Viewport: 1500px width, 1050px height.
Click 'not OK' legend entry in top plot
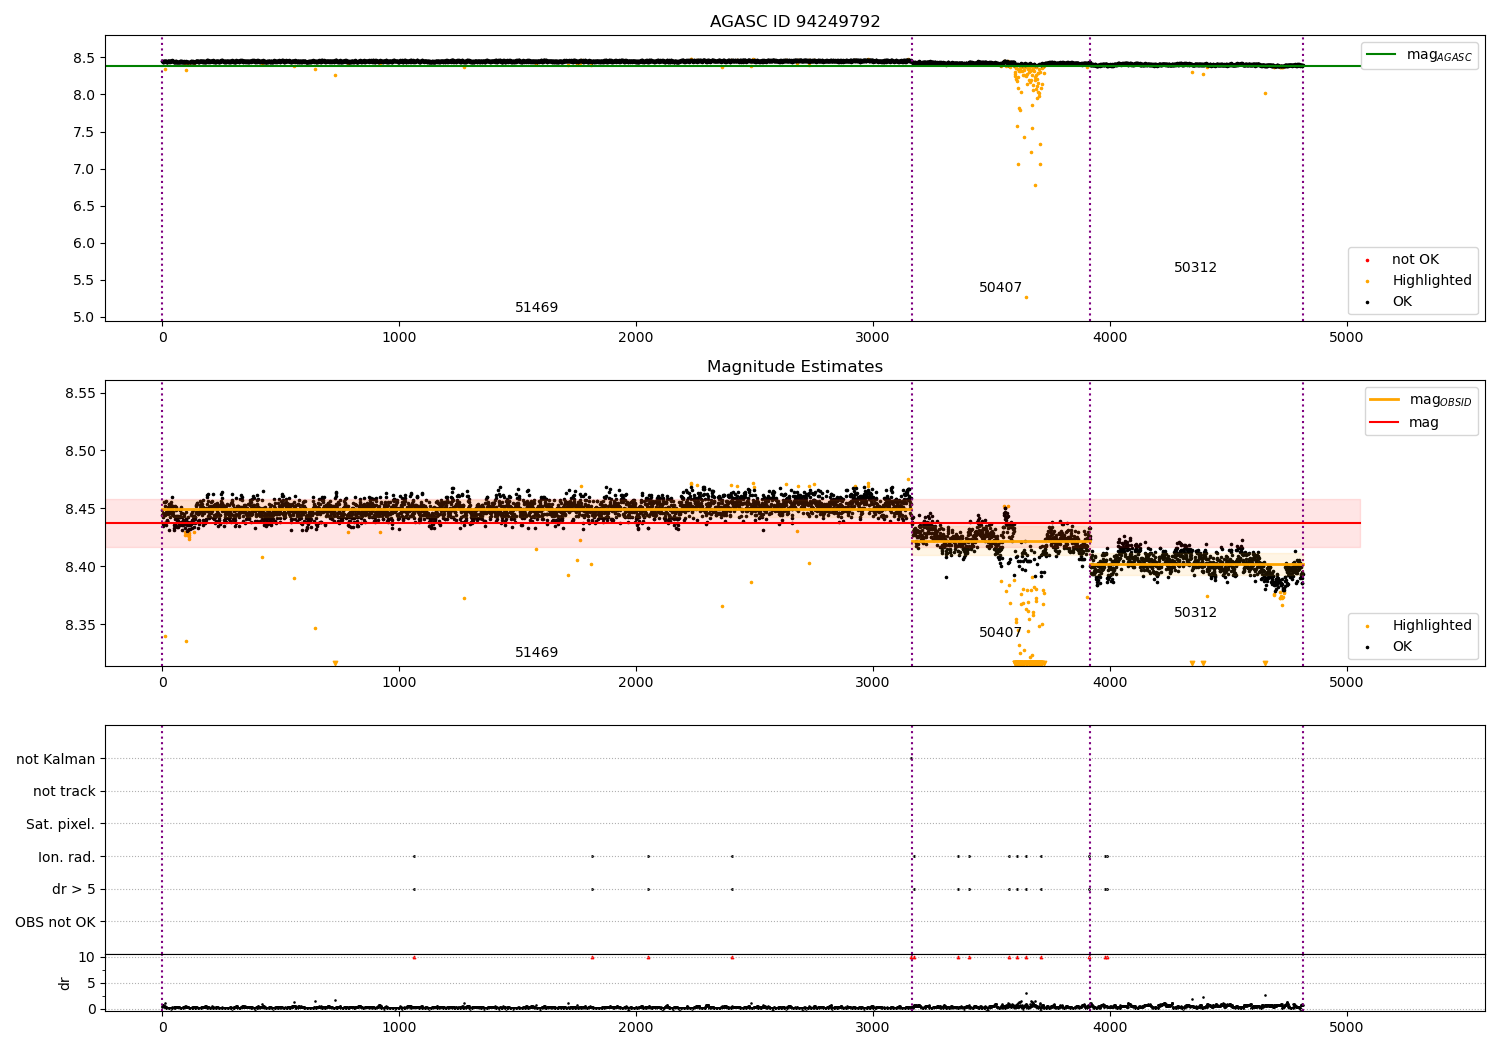[1415, 260]
